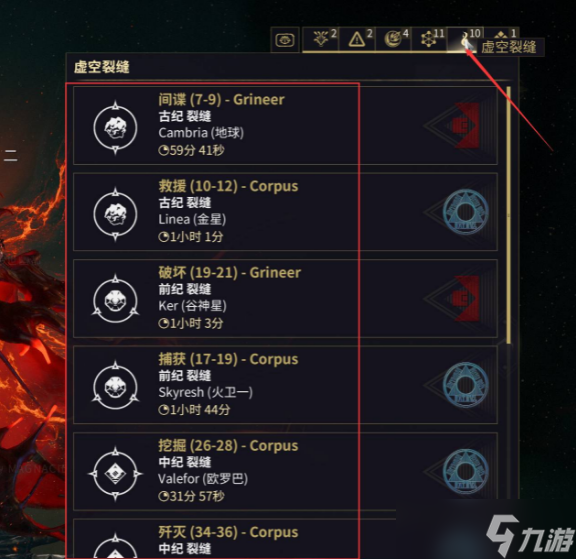The height and width of the screenshot is (559, 576).
Task: Toggle the eye visibility button
Action: click(x=285, y=39)
